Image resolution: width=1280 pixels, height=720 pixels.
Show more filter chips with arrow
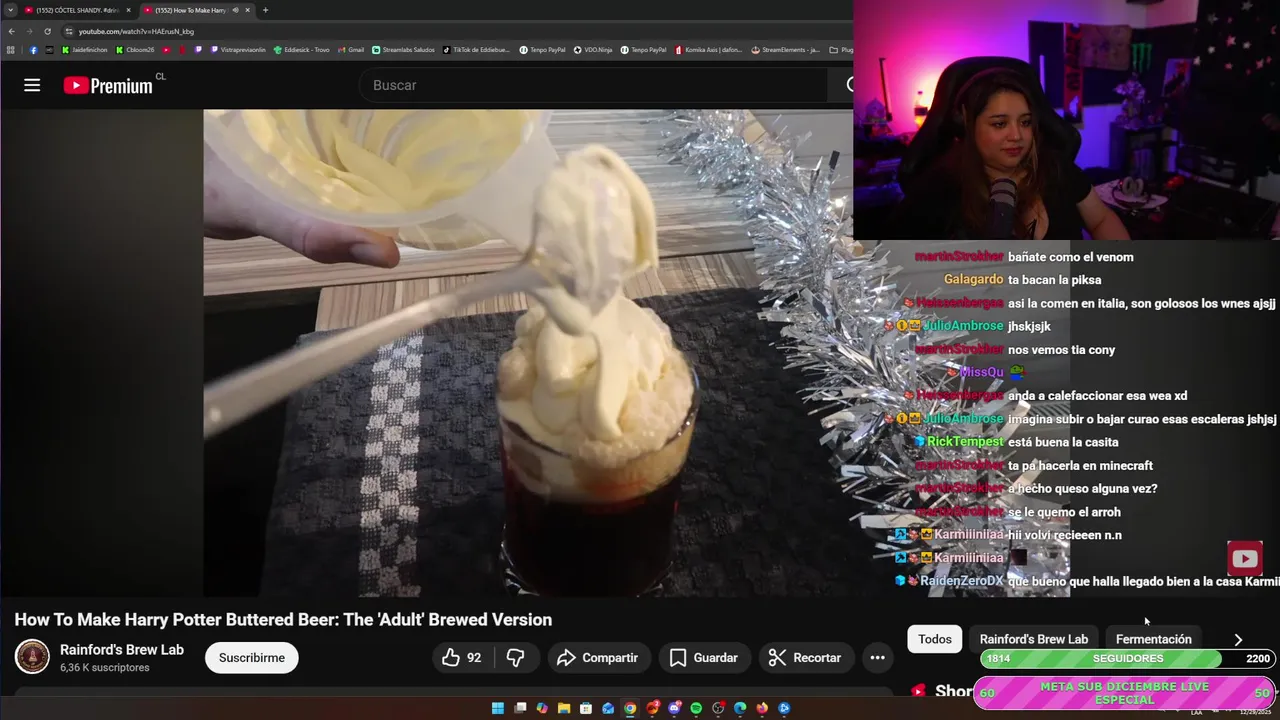1238,639
